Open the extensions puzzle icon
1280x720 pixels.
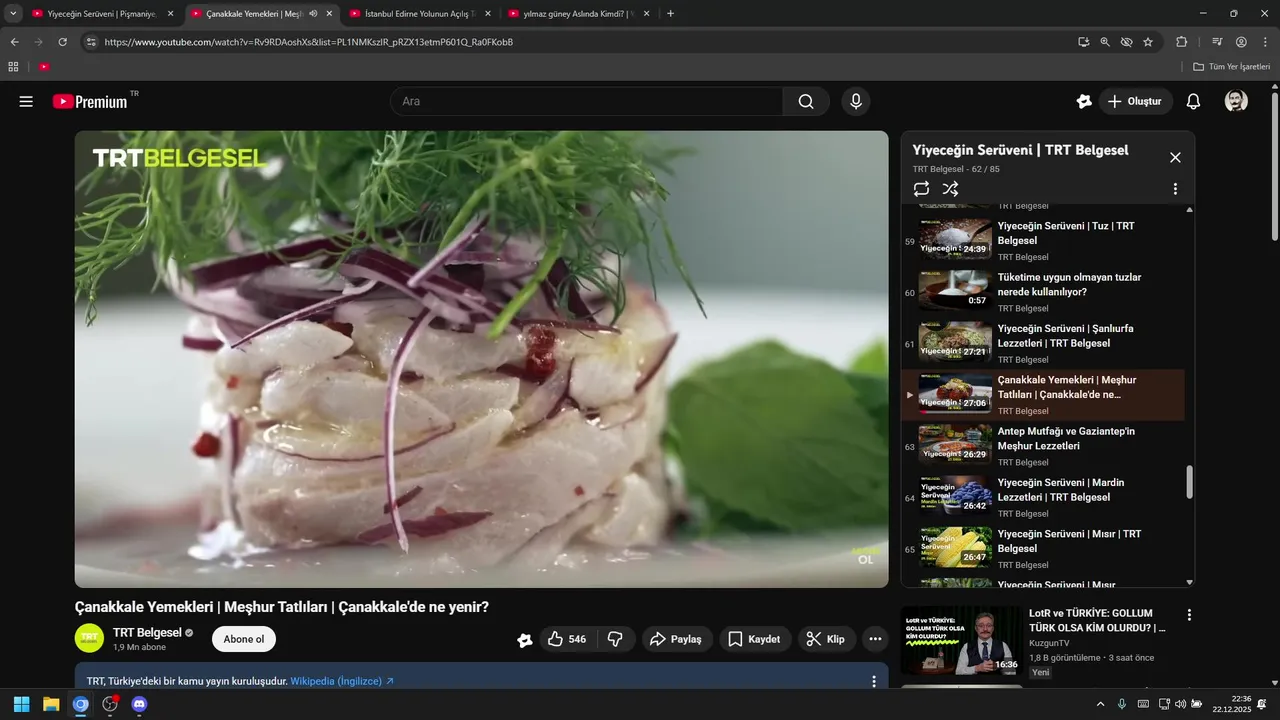click(x=1182, y=42)
